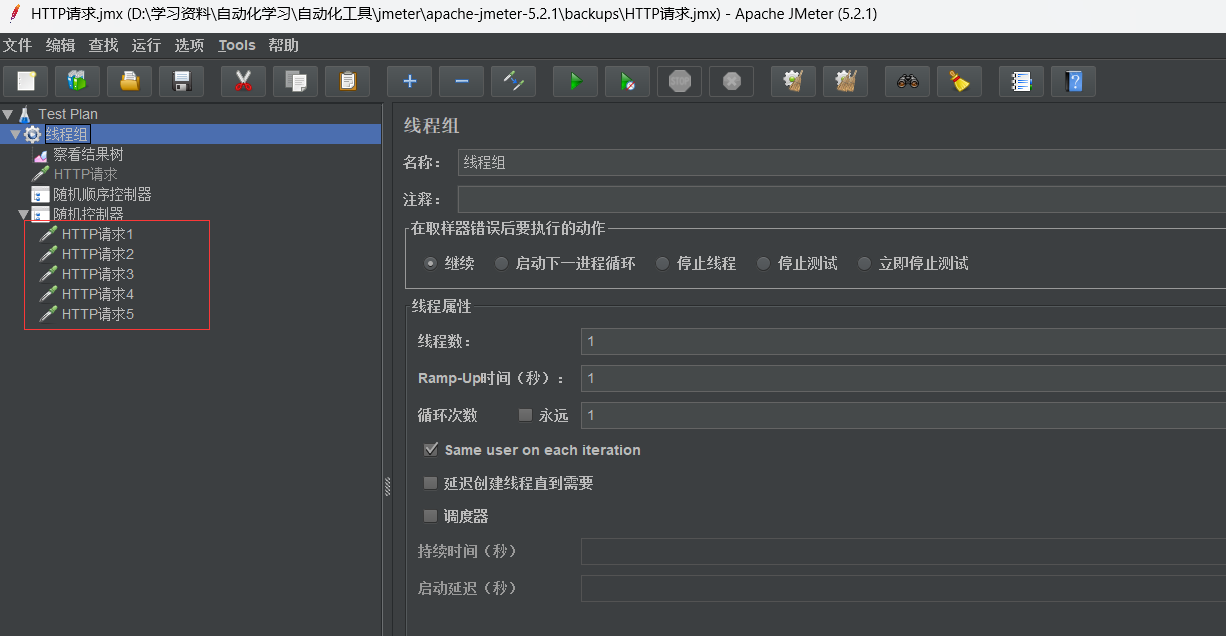Collapse the Test Plan tree node
The height and width of the screenshot is (636, 1226).
pyautogui.click(x=8, y=114)
